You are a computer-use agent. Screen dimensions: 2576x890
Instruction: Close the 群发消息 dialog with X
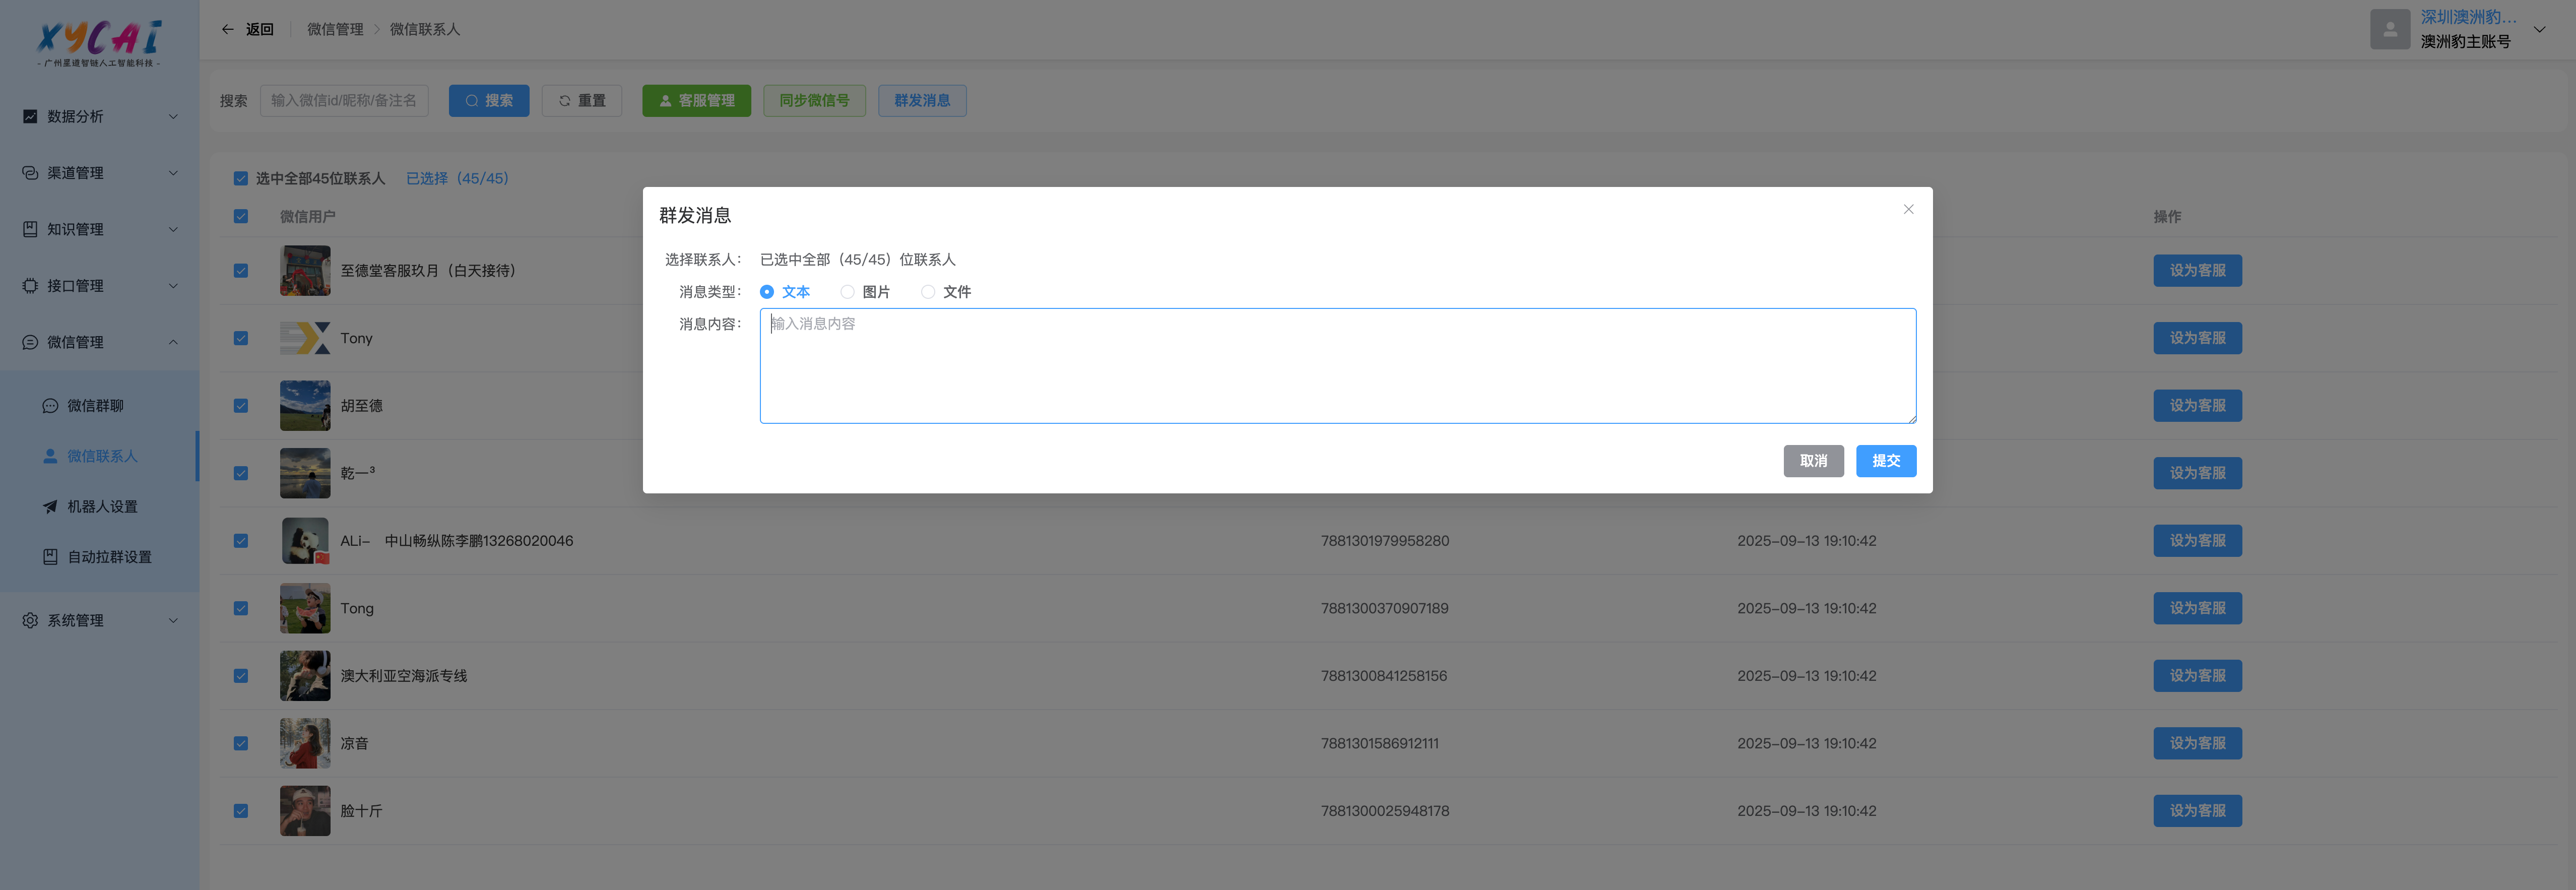coord(1908,209)
